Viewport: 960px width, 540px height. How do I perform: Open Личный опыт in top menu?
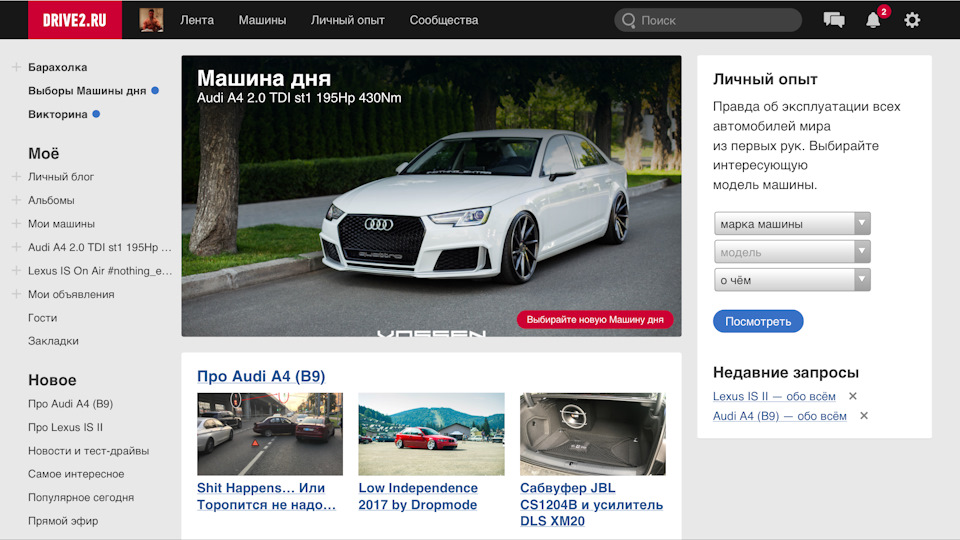[348, 20]
